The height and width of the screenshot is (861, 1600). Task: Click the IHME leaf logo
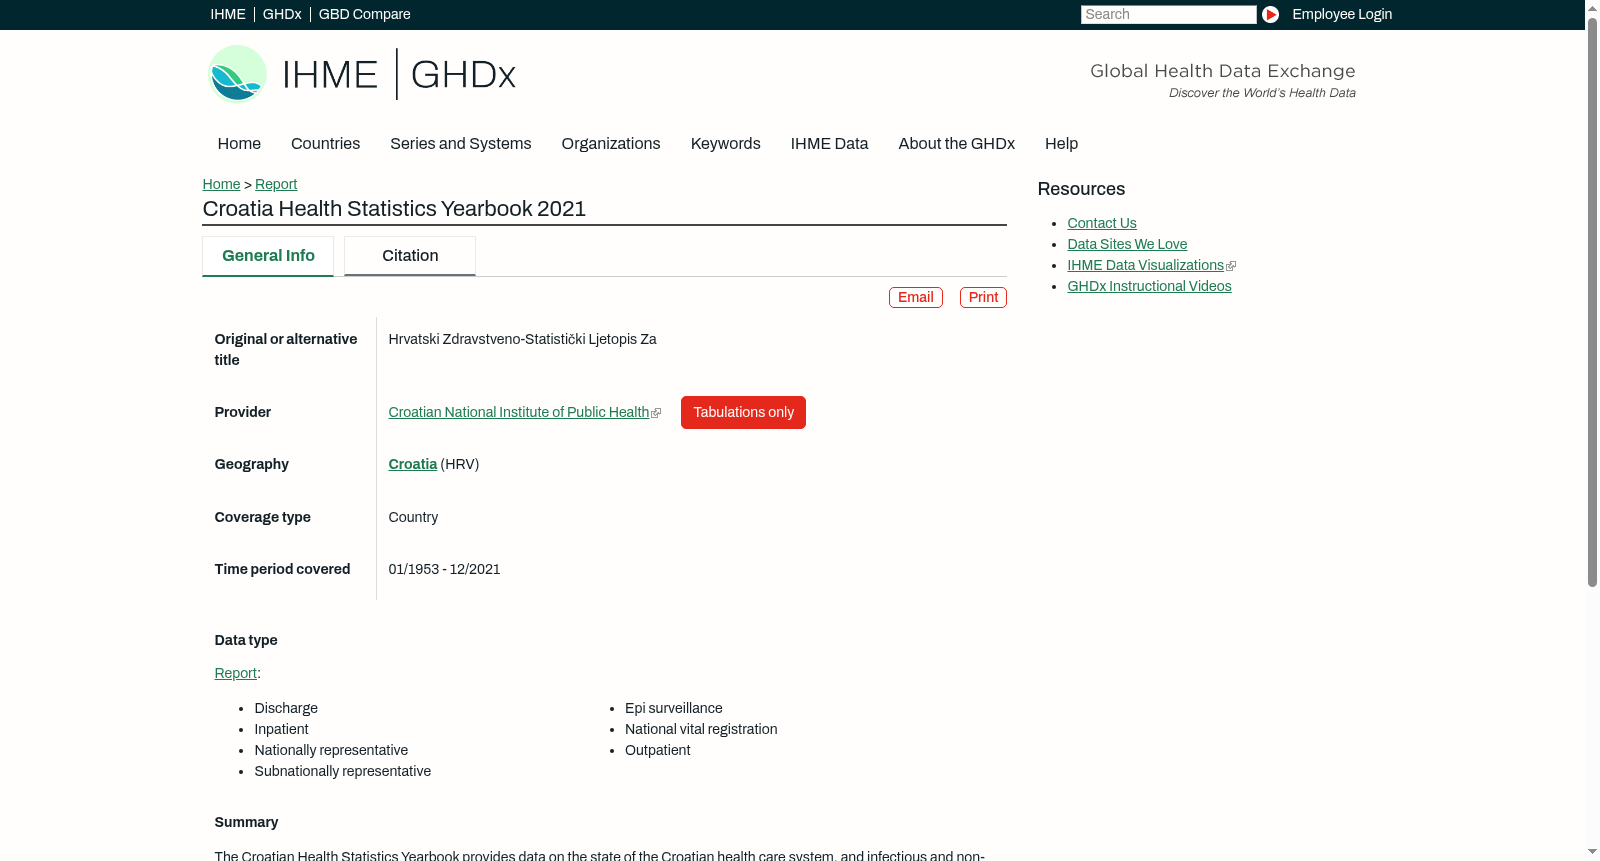[x=237, y=74]
